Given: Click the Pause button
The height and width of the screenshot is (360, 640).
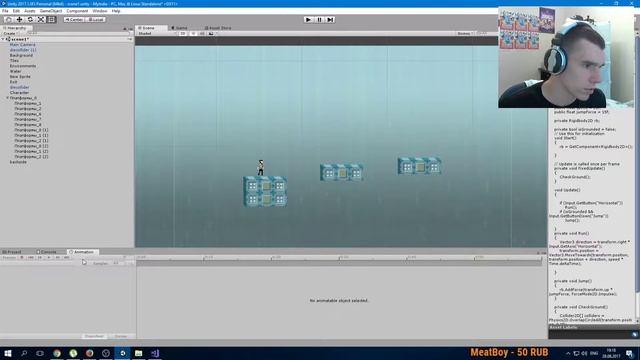Looking at the screenshot, I should tap(319, 20).
